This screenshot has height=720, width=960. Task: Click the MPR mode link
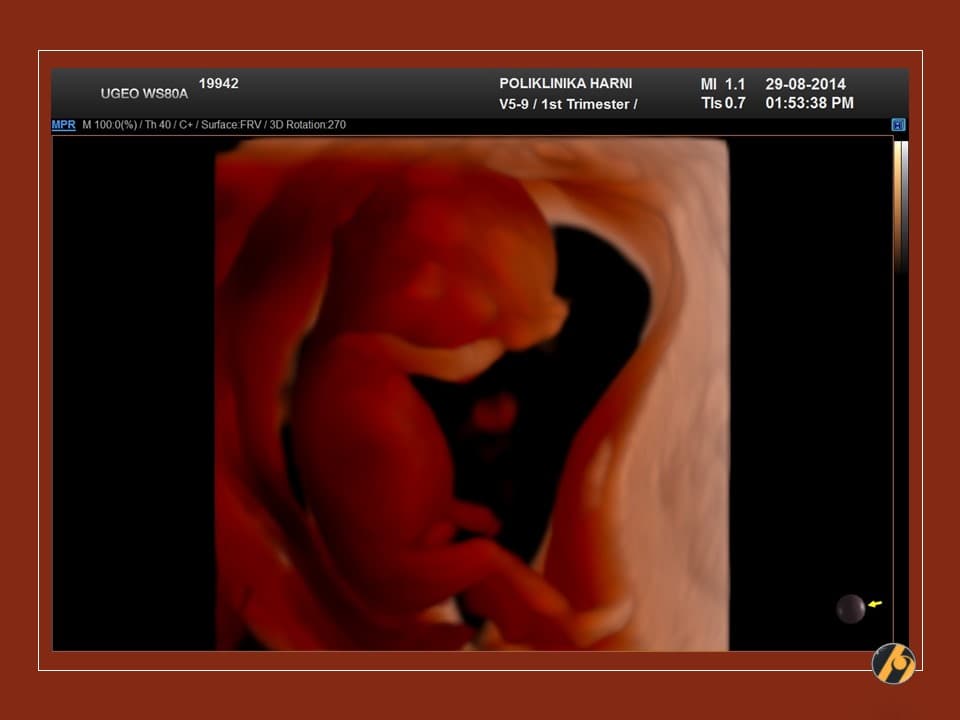tap(63, 125)
